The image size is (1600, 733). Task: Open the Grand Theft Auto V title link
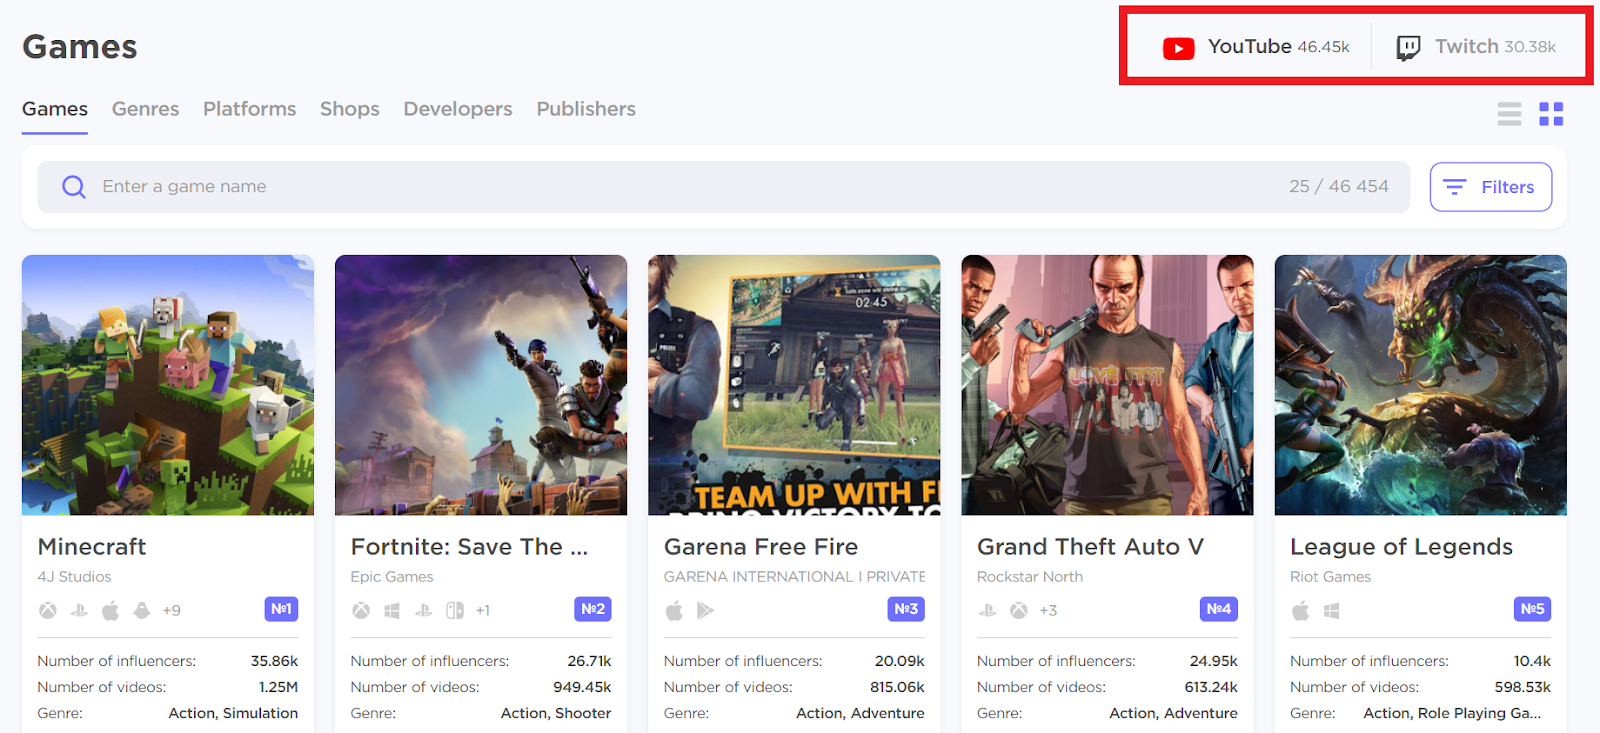1090,547
